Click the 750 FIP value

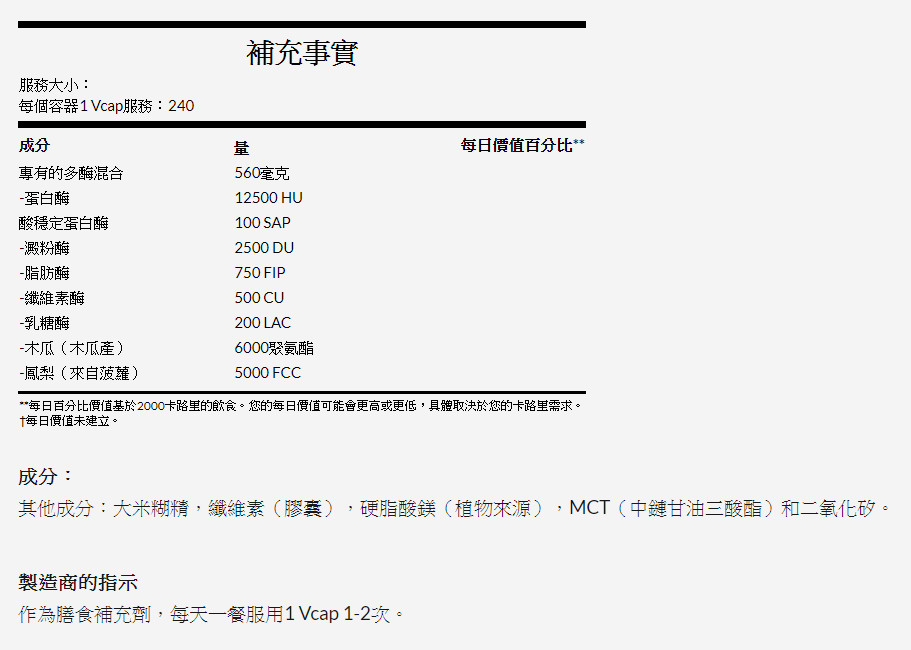tap(260, 273)
